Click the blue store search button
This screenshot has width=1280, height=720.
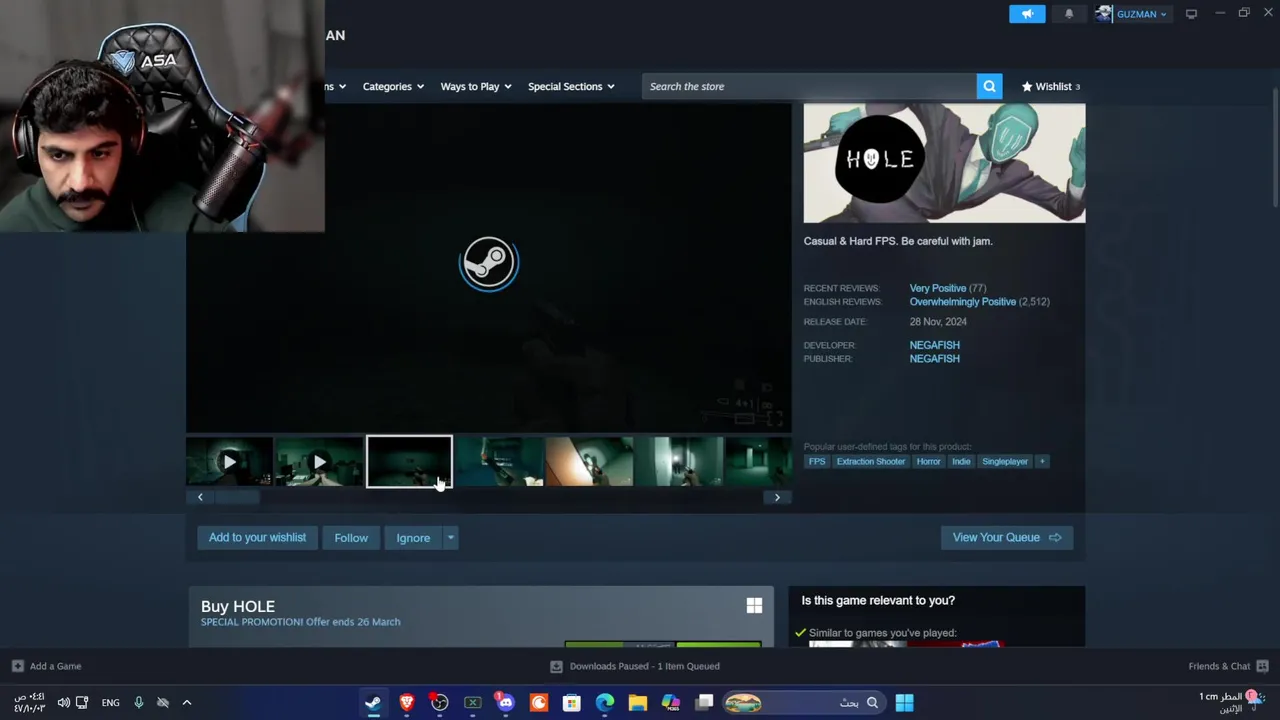[x=989, y=86]
